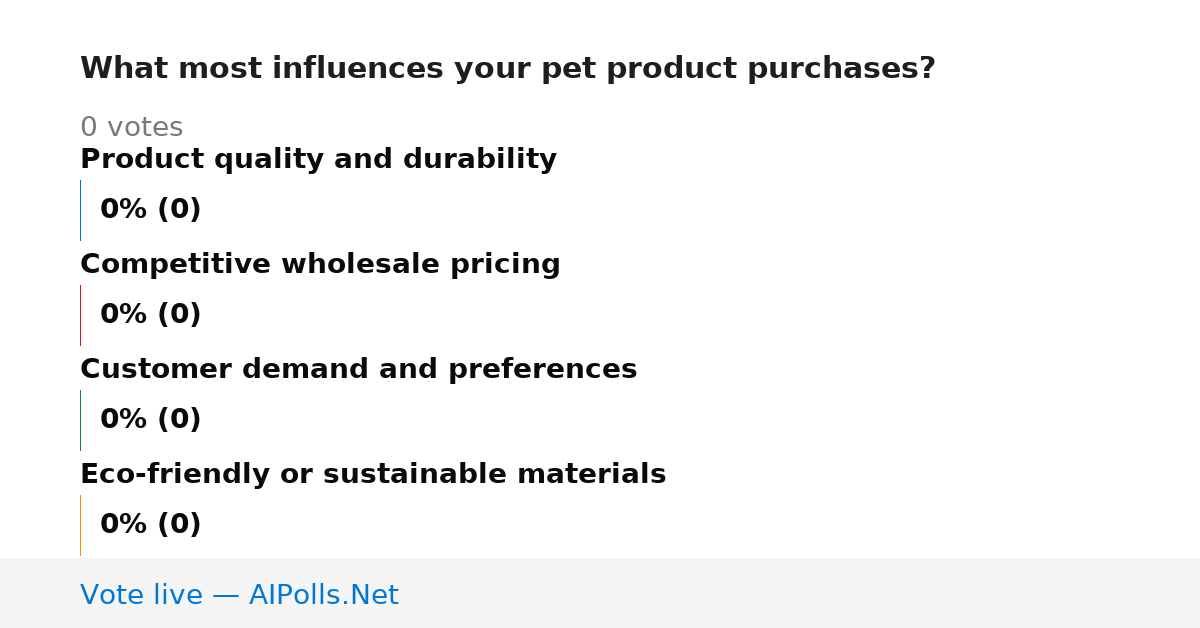Click the blue bar for Product quality
The image size is (1200, 628).
(x=80, y=210)
